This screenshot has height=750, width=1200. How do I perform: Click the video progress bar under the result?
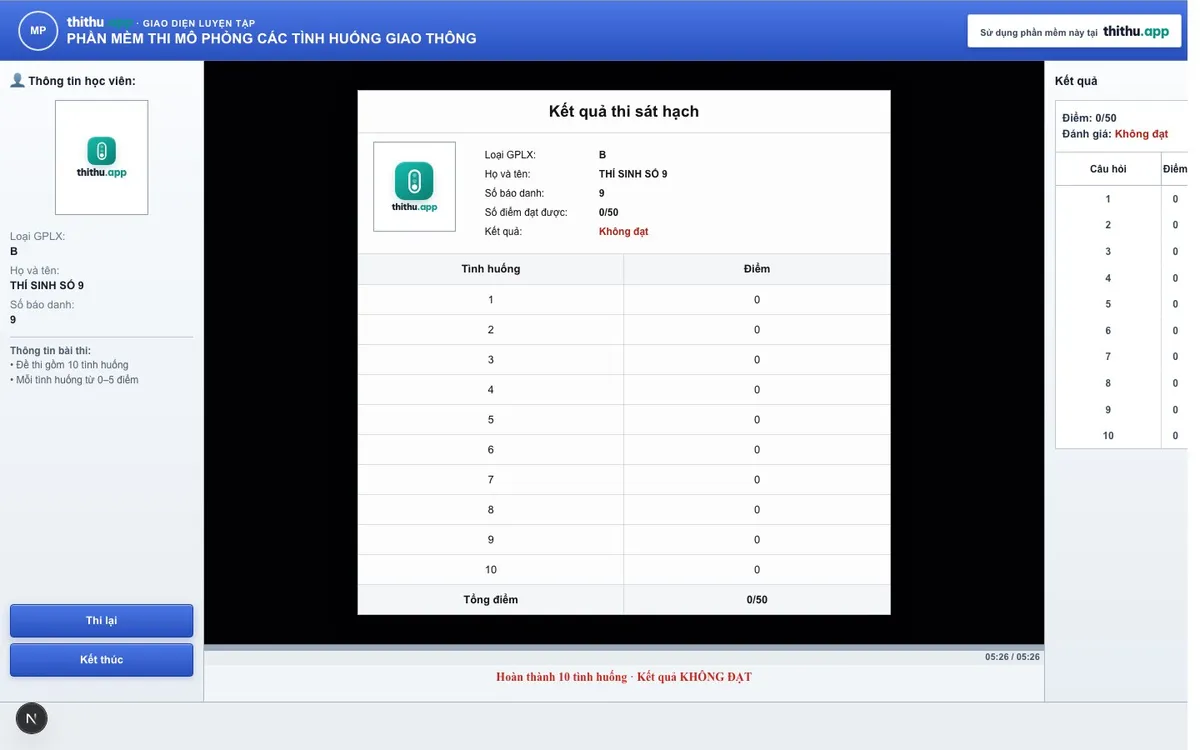624,648
